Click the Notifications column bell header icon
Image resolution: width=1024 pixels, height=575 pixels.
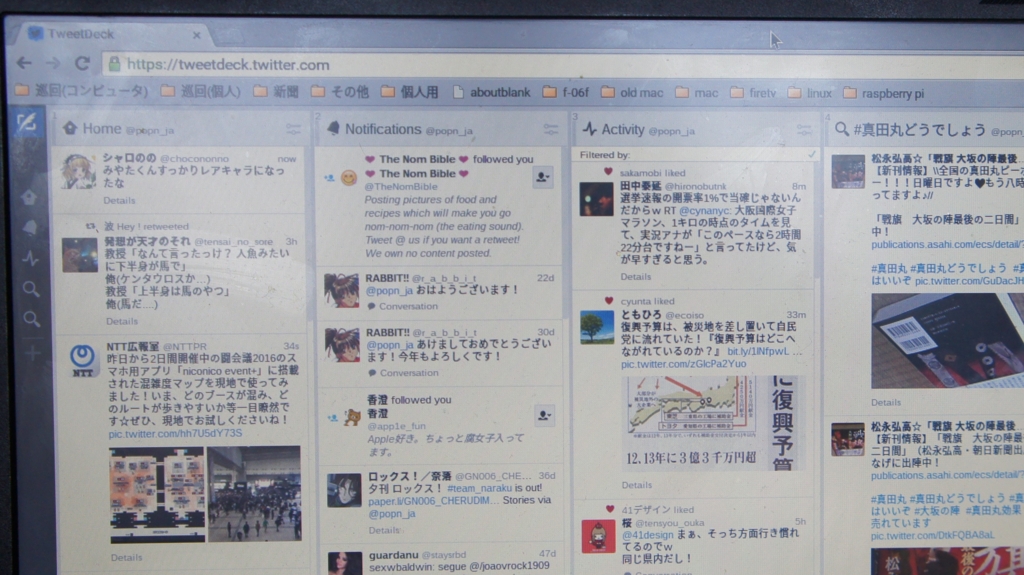tap(333, 128)
